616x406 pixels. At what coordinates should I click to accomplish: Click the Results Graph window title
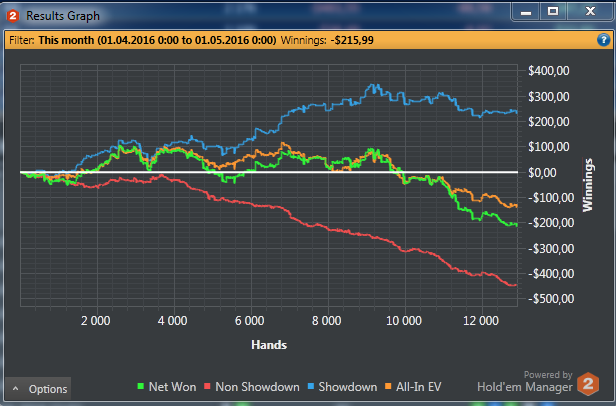coord(63,16)
